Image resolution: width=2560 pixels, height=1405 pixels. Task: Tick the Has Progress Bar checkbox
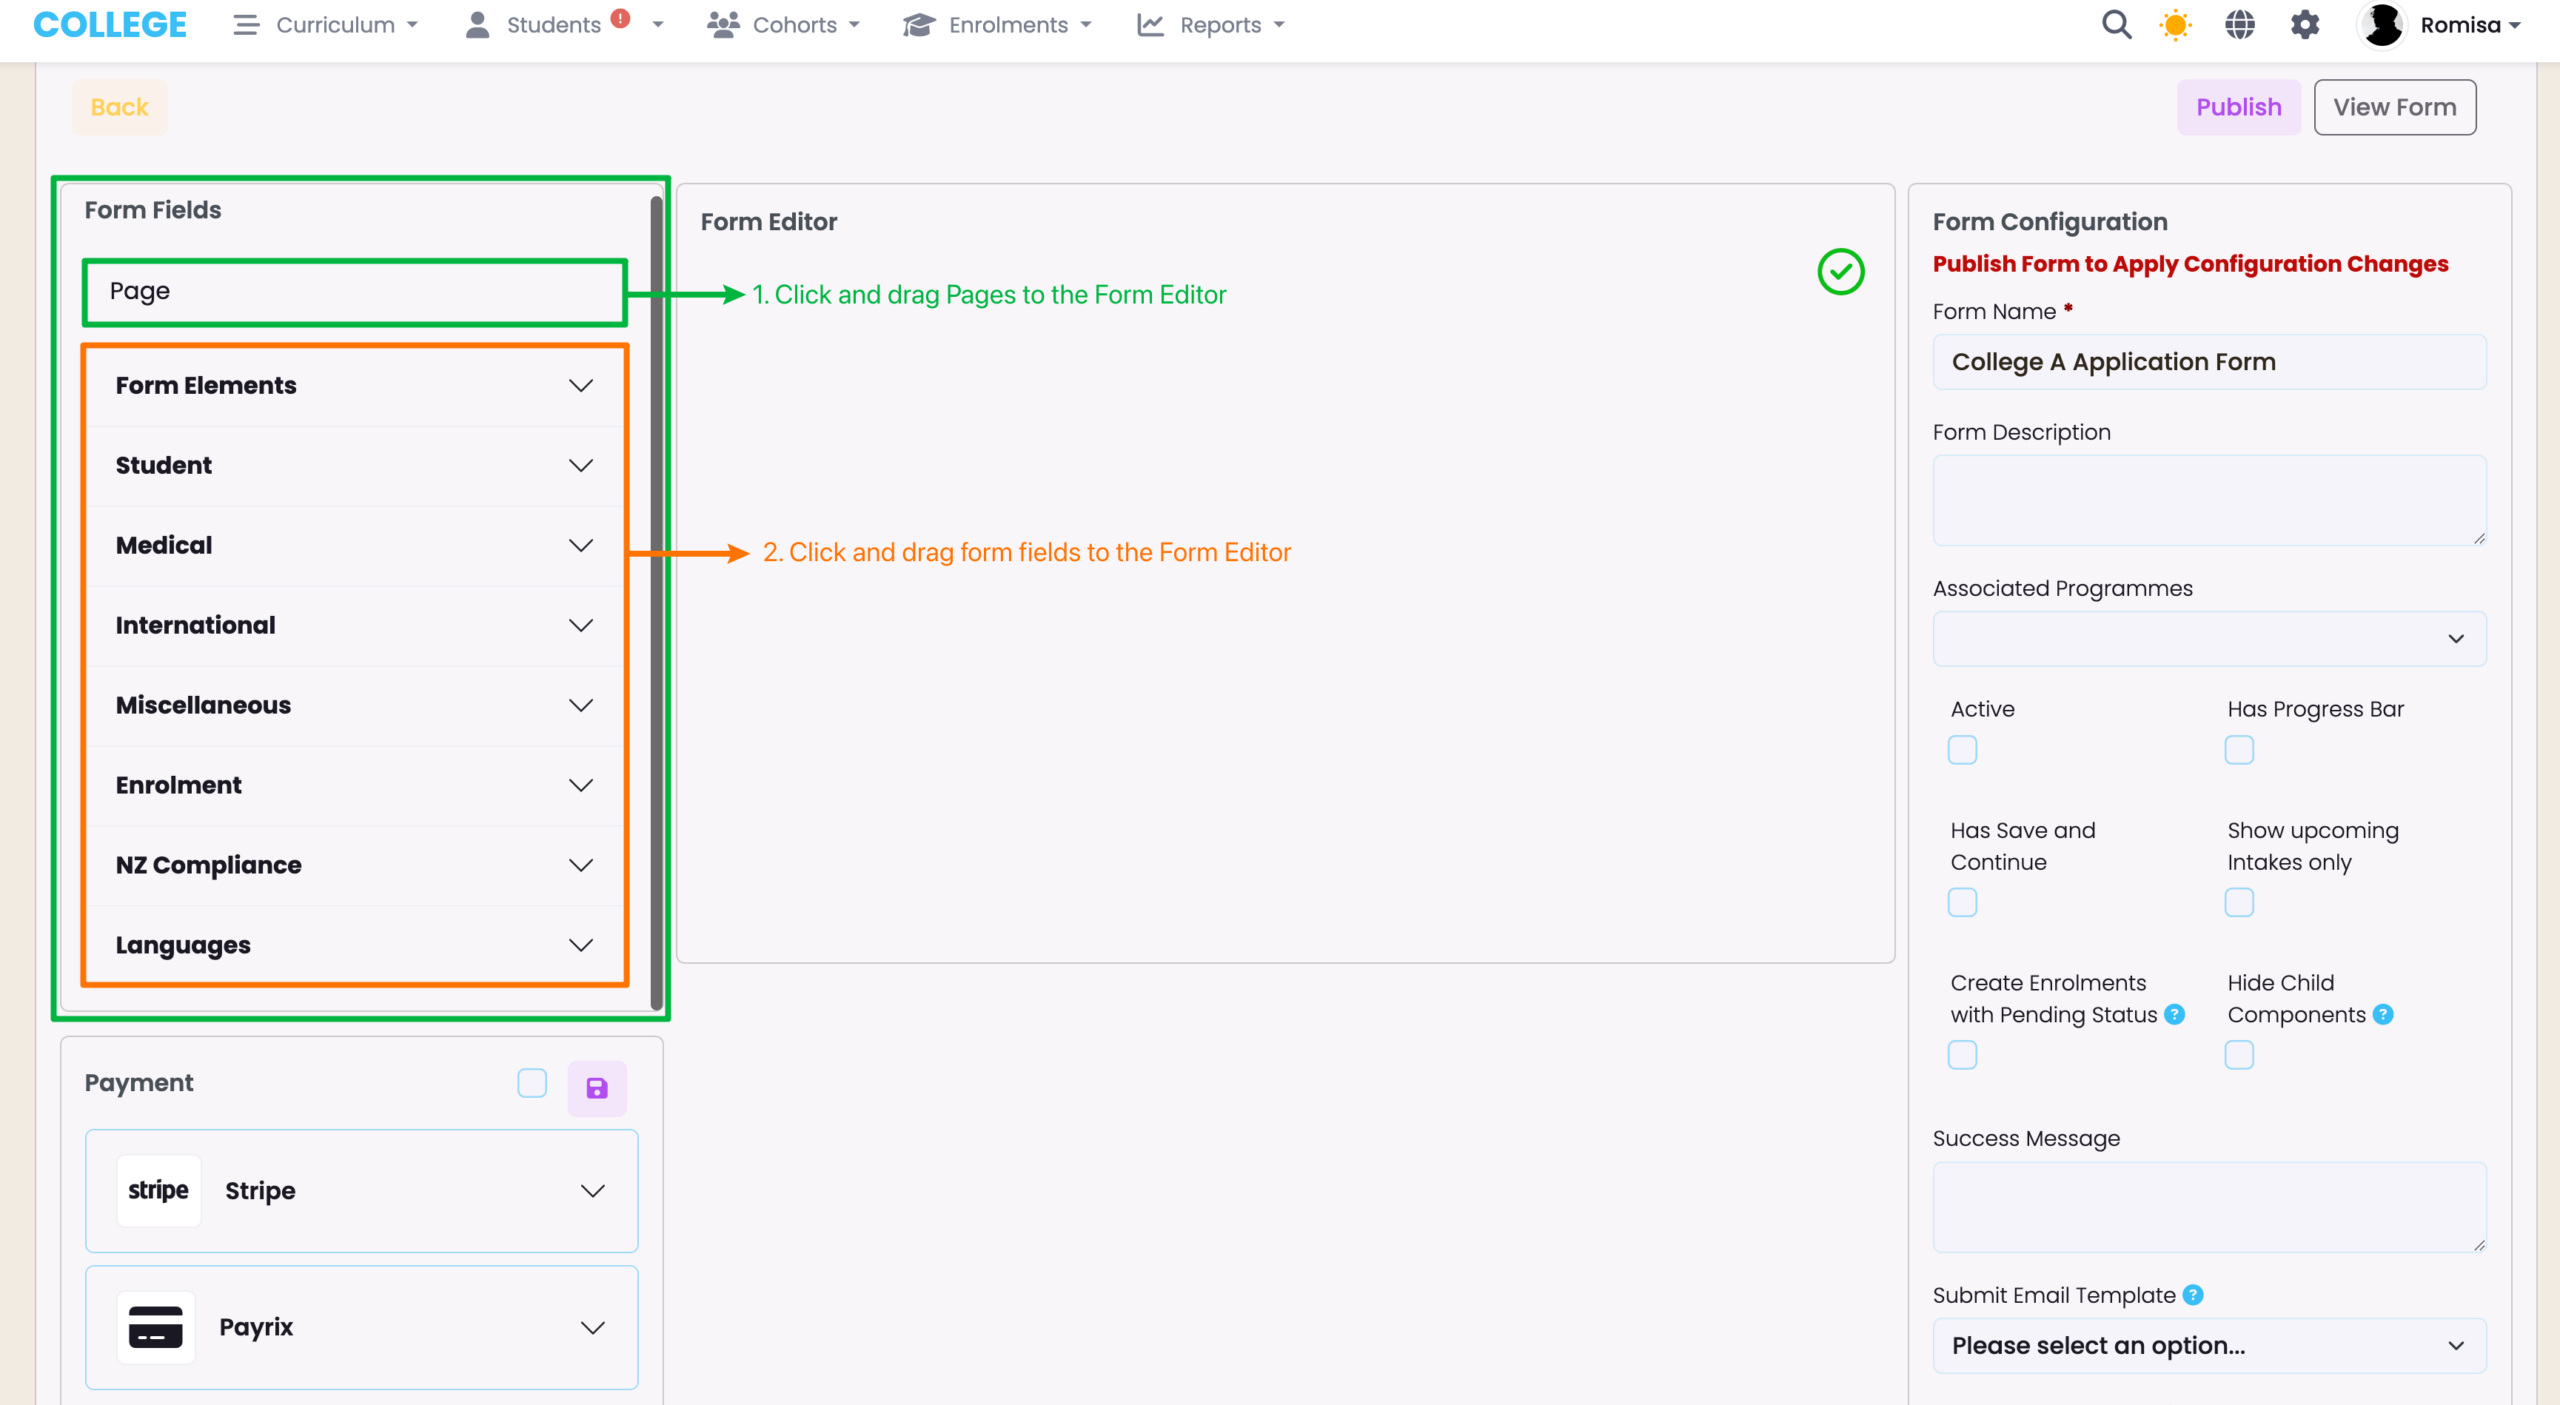click(x=2239, y=750)
